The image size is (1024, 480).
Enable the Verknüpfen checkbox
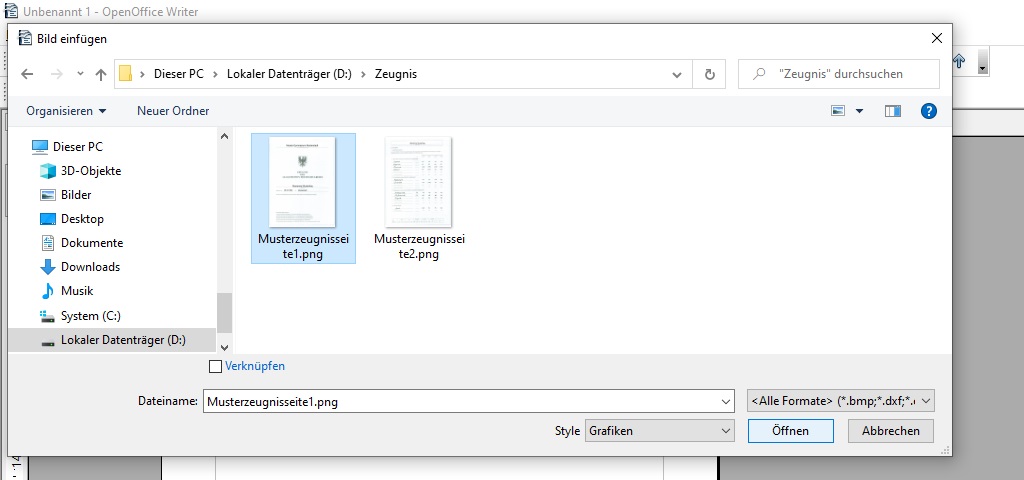216,367
